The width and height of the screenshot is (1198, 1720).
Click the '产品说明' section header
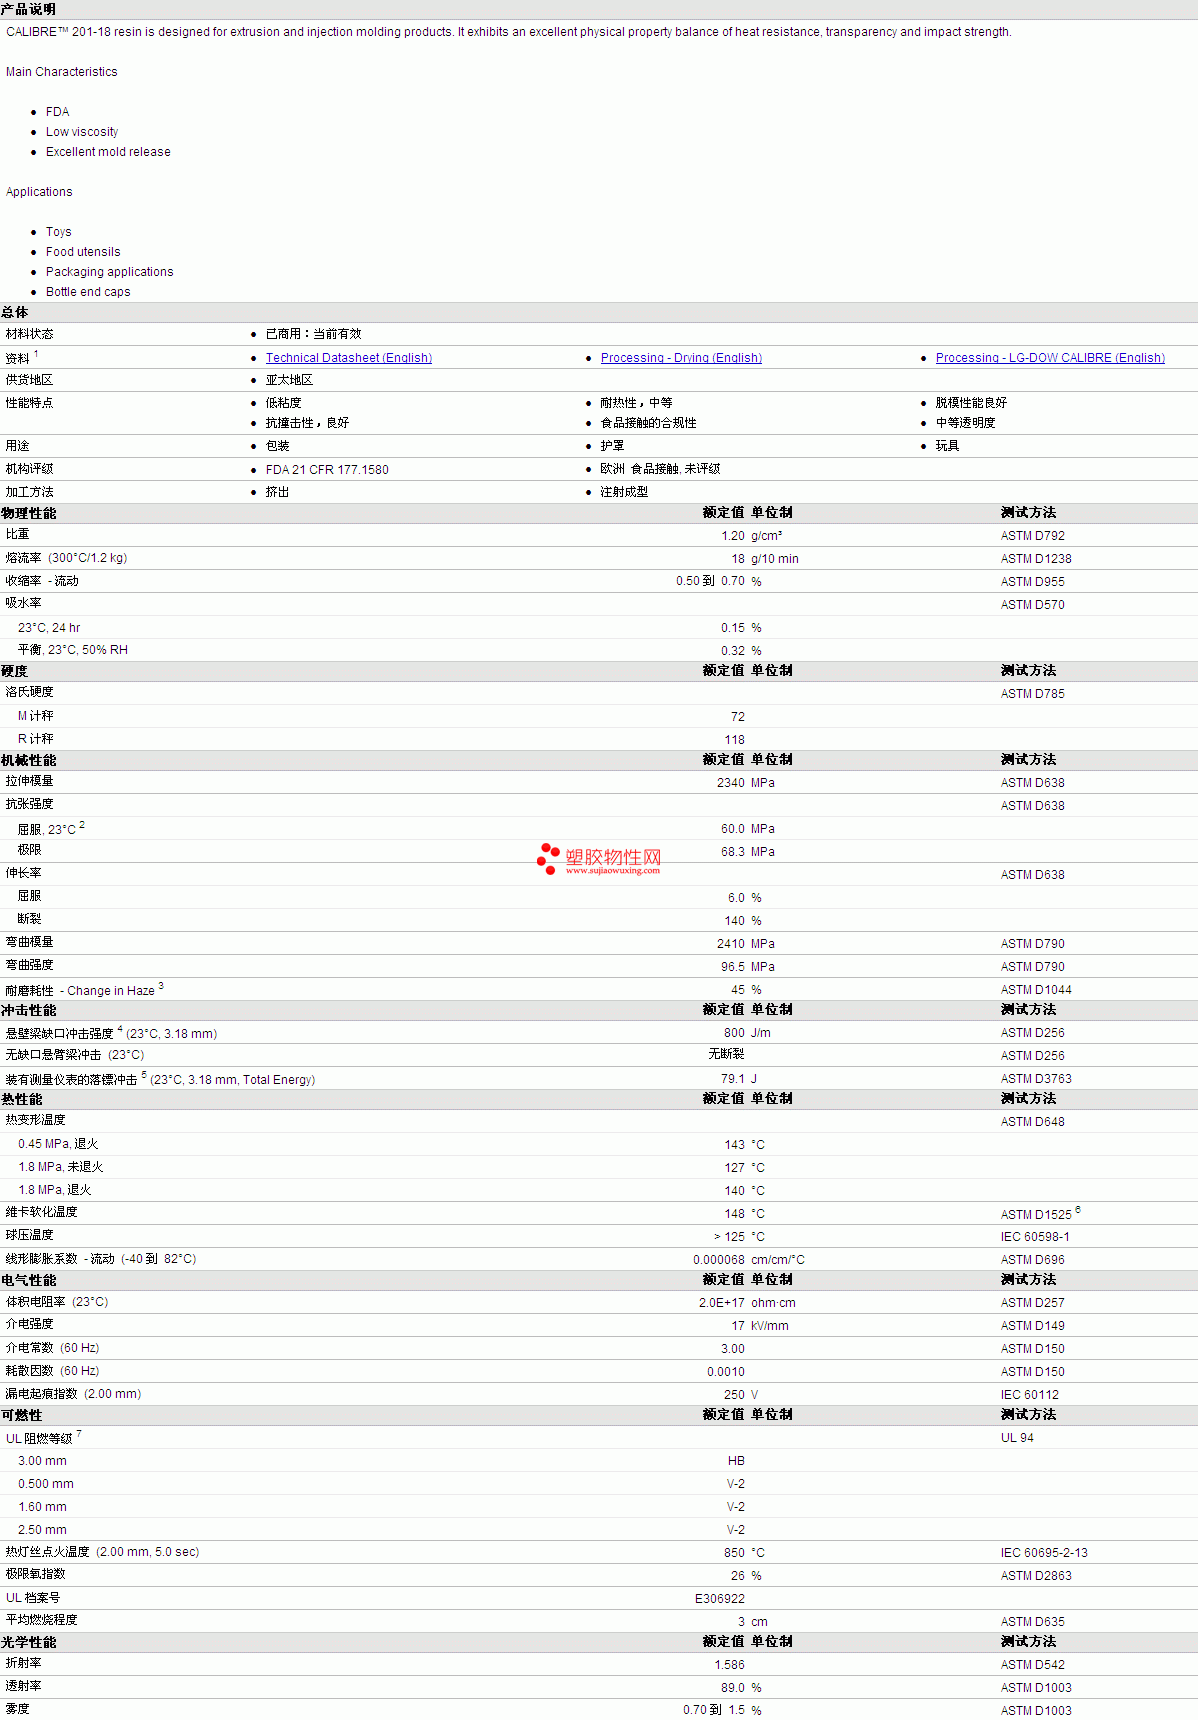click(28, 9)
